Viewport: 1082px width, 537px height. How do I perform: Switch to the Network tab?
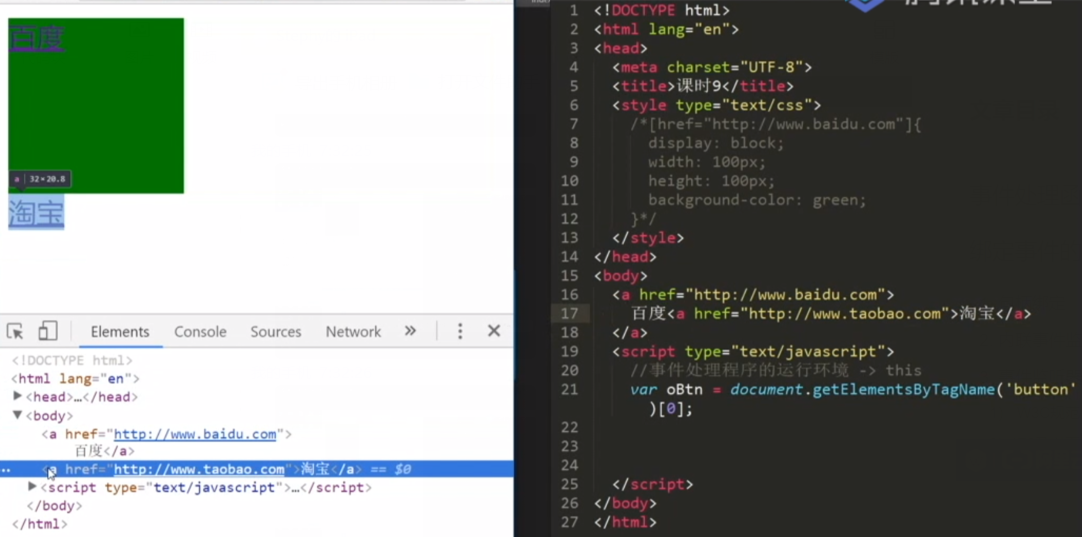(353, 332)
